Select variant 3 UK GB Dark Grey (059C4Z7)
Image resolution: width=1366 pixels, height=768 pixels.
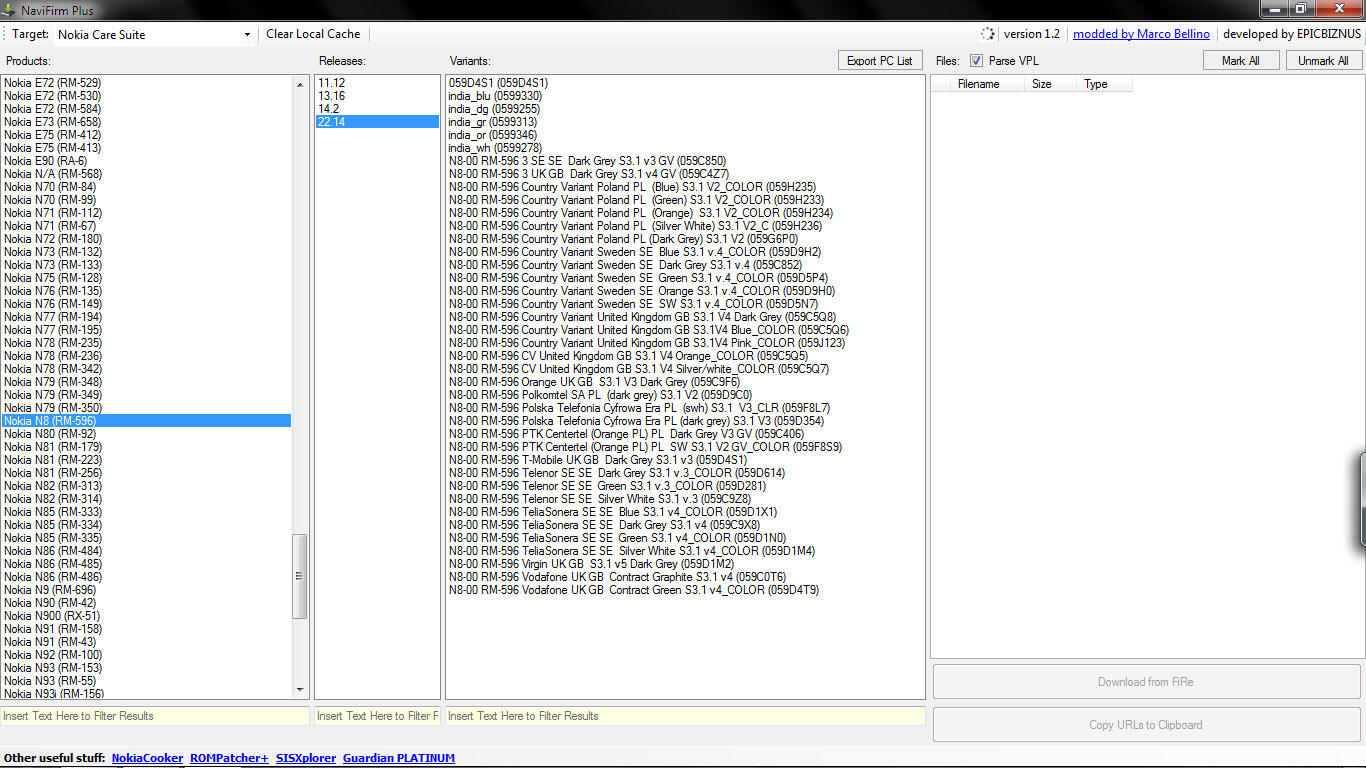tap(685, 174)
